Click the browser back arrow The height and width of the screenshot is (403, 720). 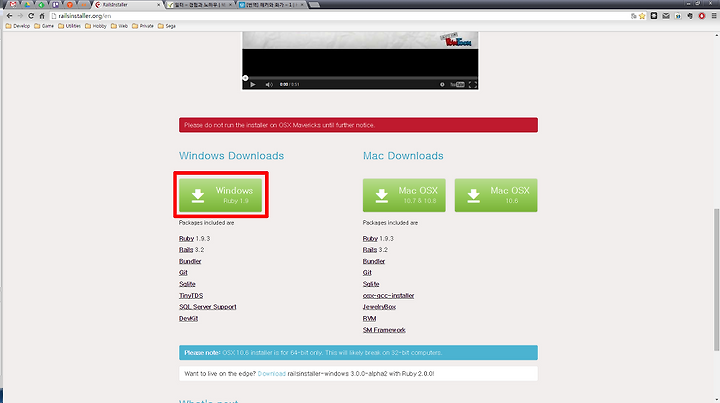click(x=9, y=16)
